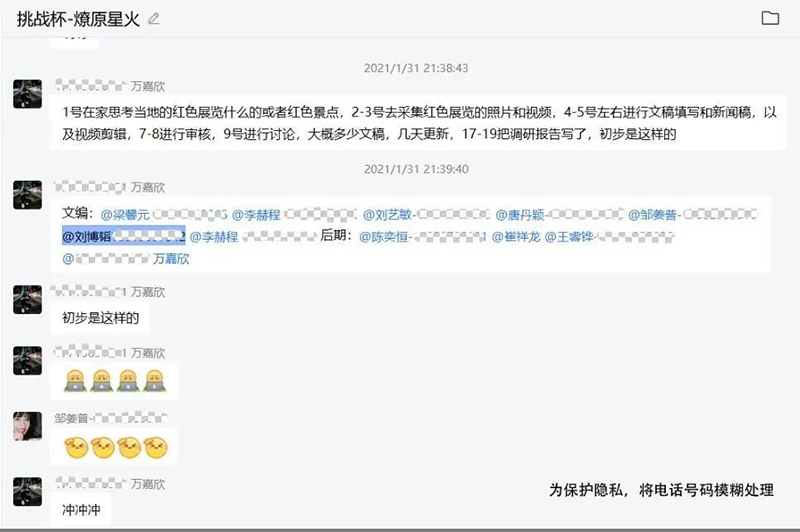The image size is (800, 532).
Task: Click 万嘉欣's avatar on the first message
Action: (x=28, y=93)
